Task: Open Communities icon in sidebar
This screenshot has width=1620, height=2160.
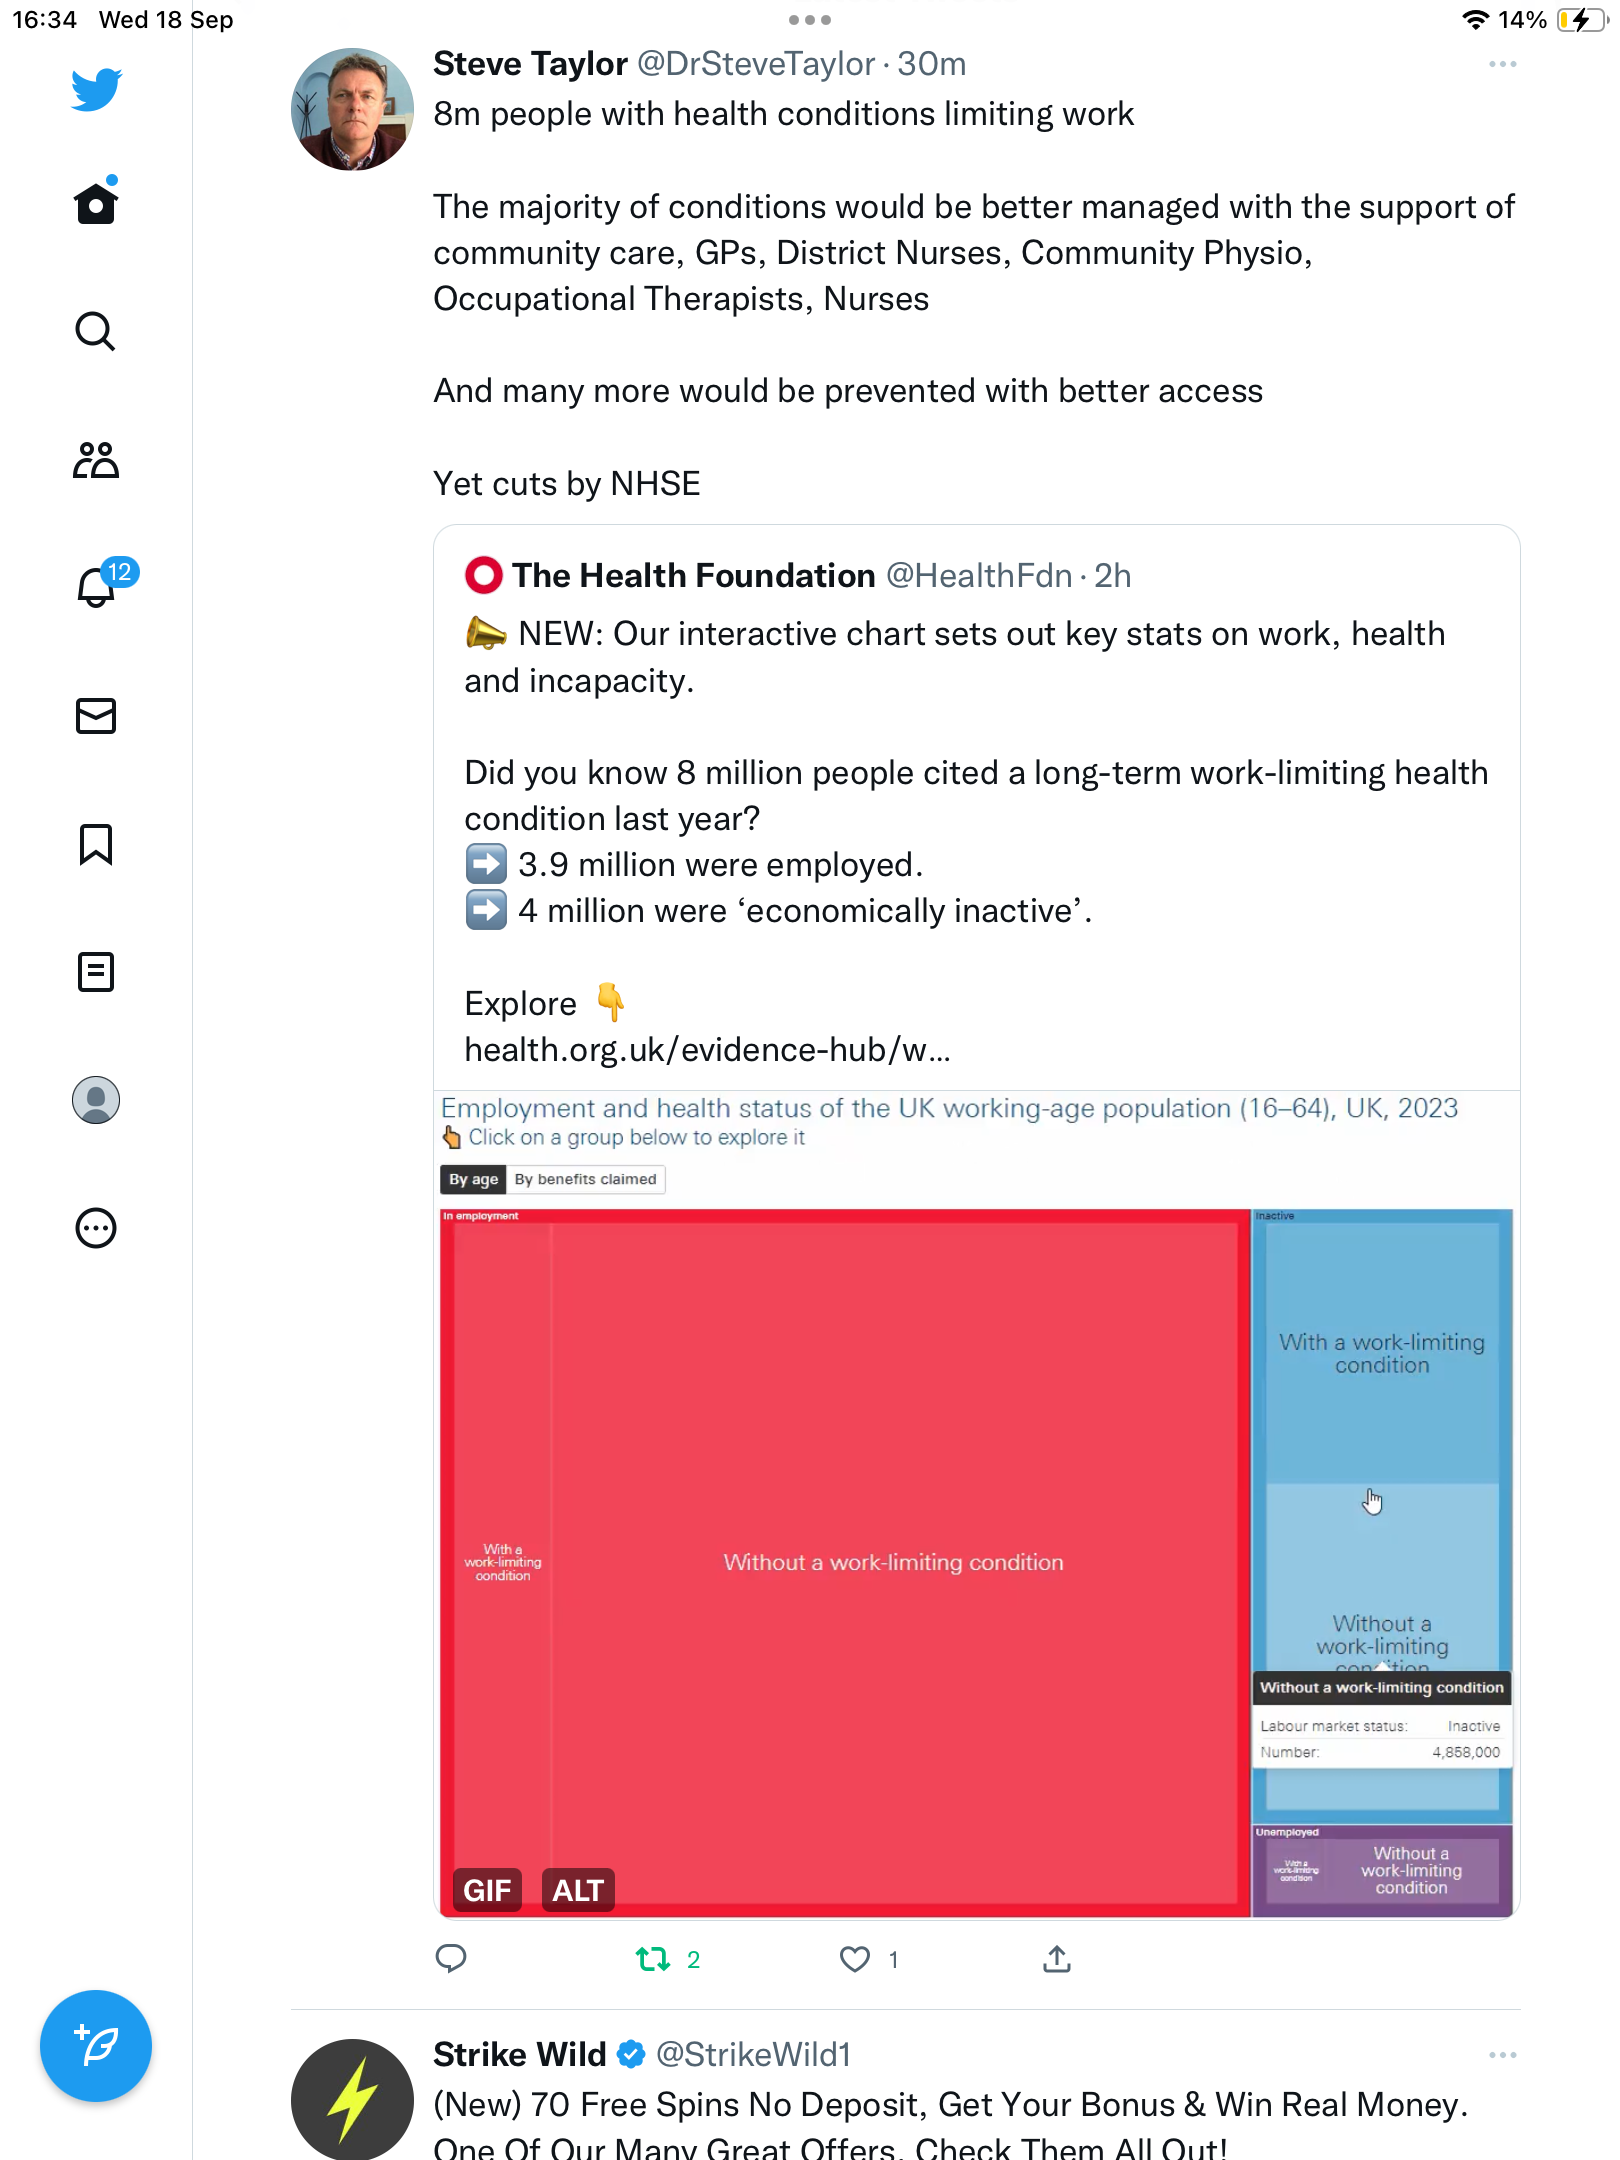Action: point(96,460)
